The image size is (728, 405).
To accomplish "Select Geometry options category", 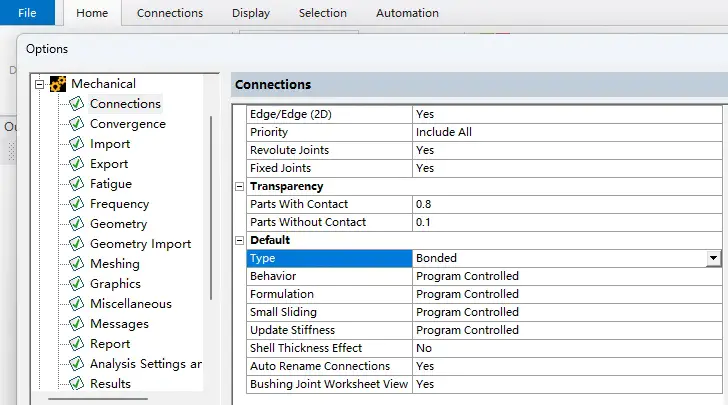I will 118,224.
